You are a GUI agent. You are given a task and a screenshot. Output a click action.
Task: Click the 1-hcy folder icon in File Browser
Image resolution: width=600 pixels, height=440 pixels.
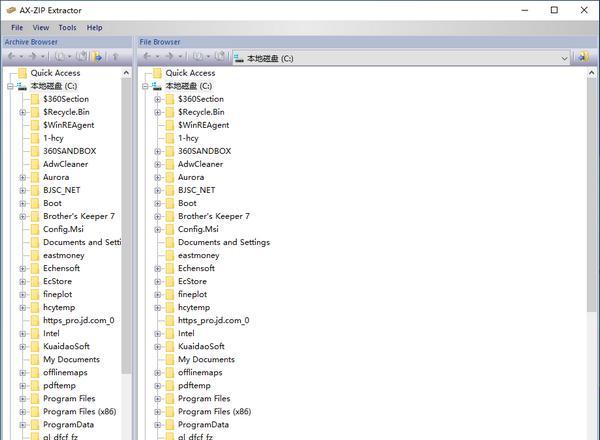click(170, 138)
